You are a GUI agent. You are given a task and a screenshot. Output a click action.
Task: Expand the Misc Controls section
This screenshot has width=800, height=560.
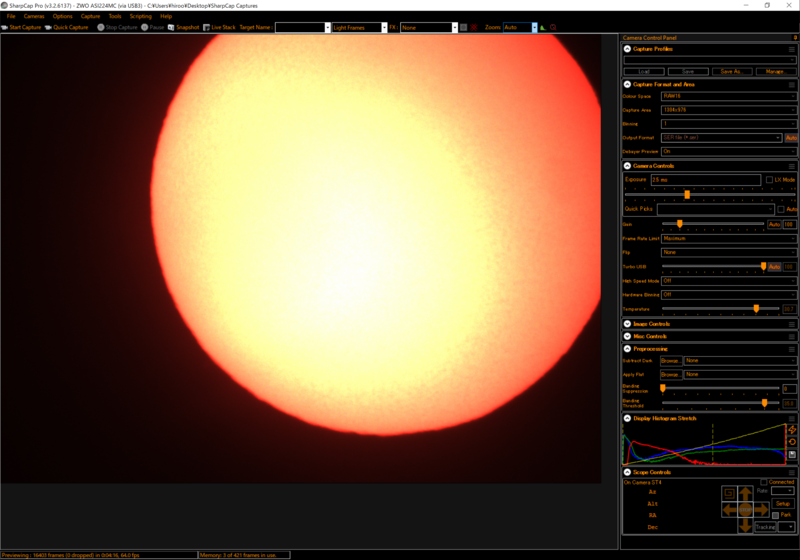[x=627, y=337]
